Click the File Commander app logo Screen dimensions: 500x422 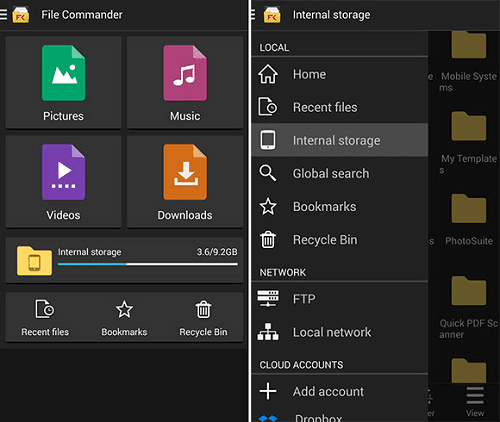pyautogui.click(x=21, y=15)
